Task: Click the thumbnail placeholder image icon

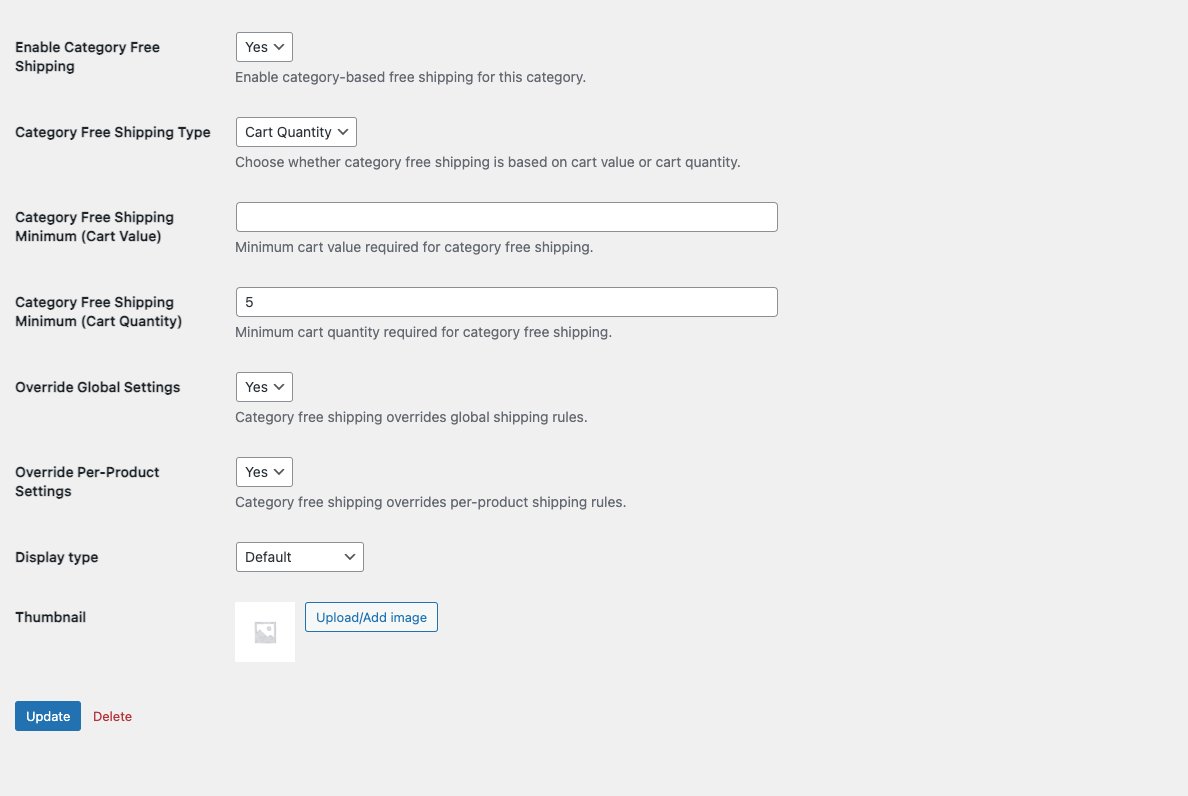Action: pyautogui.click(x=265, y=632)
